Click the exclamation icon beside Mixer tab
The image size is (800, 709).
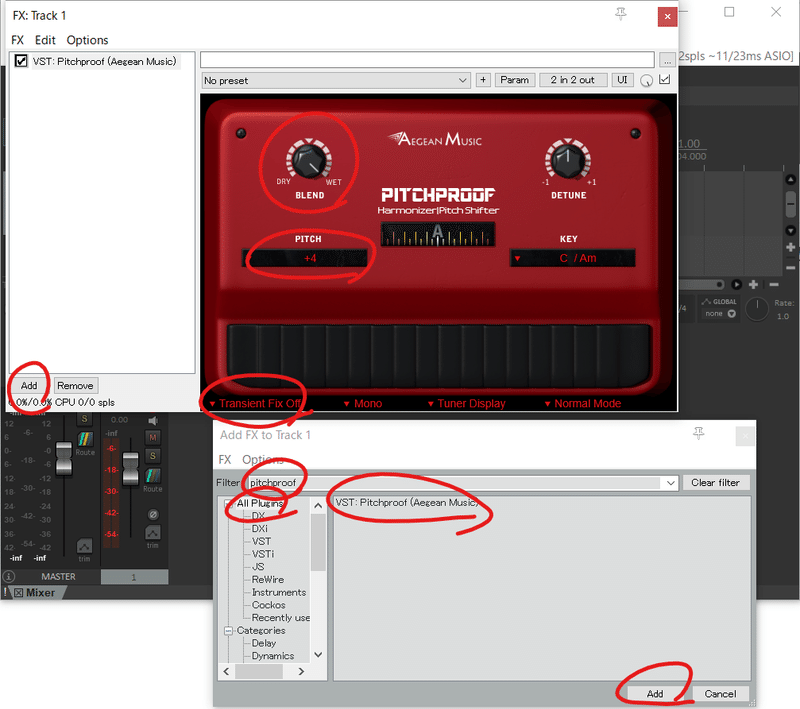pyautogui.click(x=5, y=593)
